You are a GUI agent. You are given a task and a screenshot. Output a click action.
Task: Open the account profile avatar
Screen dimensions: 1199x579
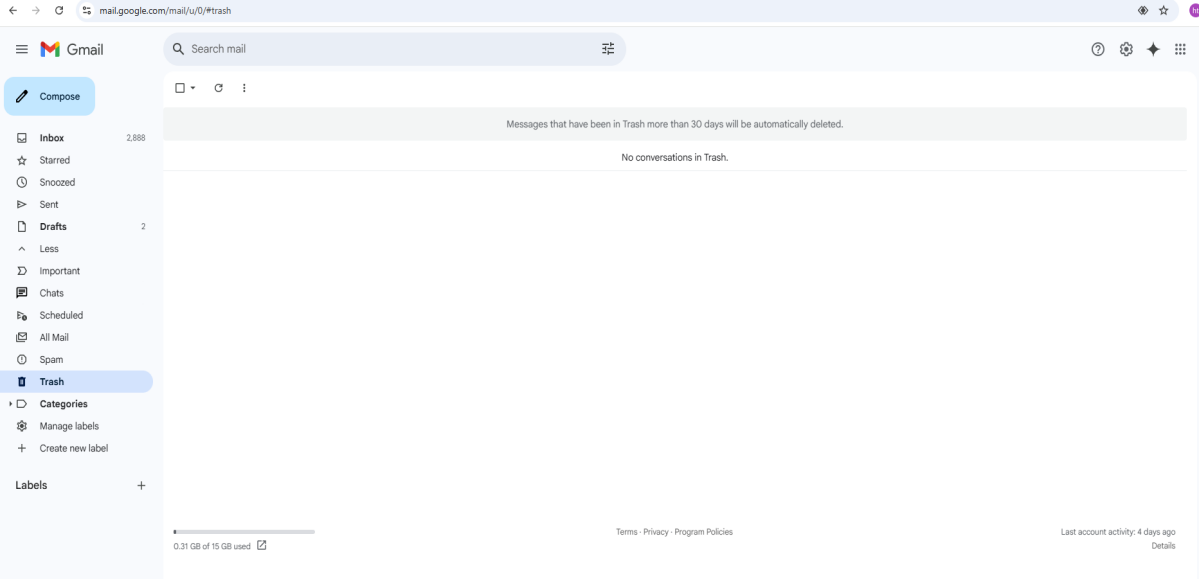(x=1194, y=11)
